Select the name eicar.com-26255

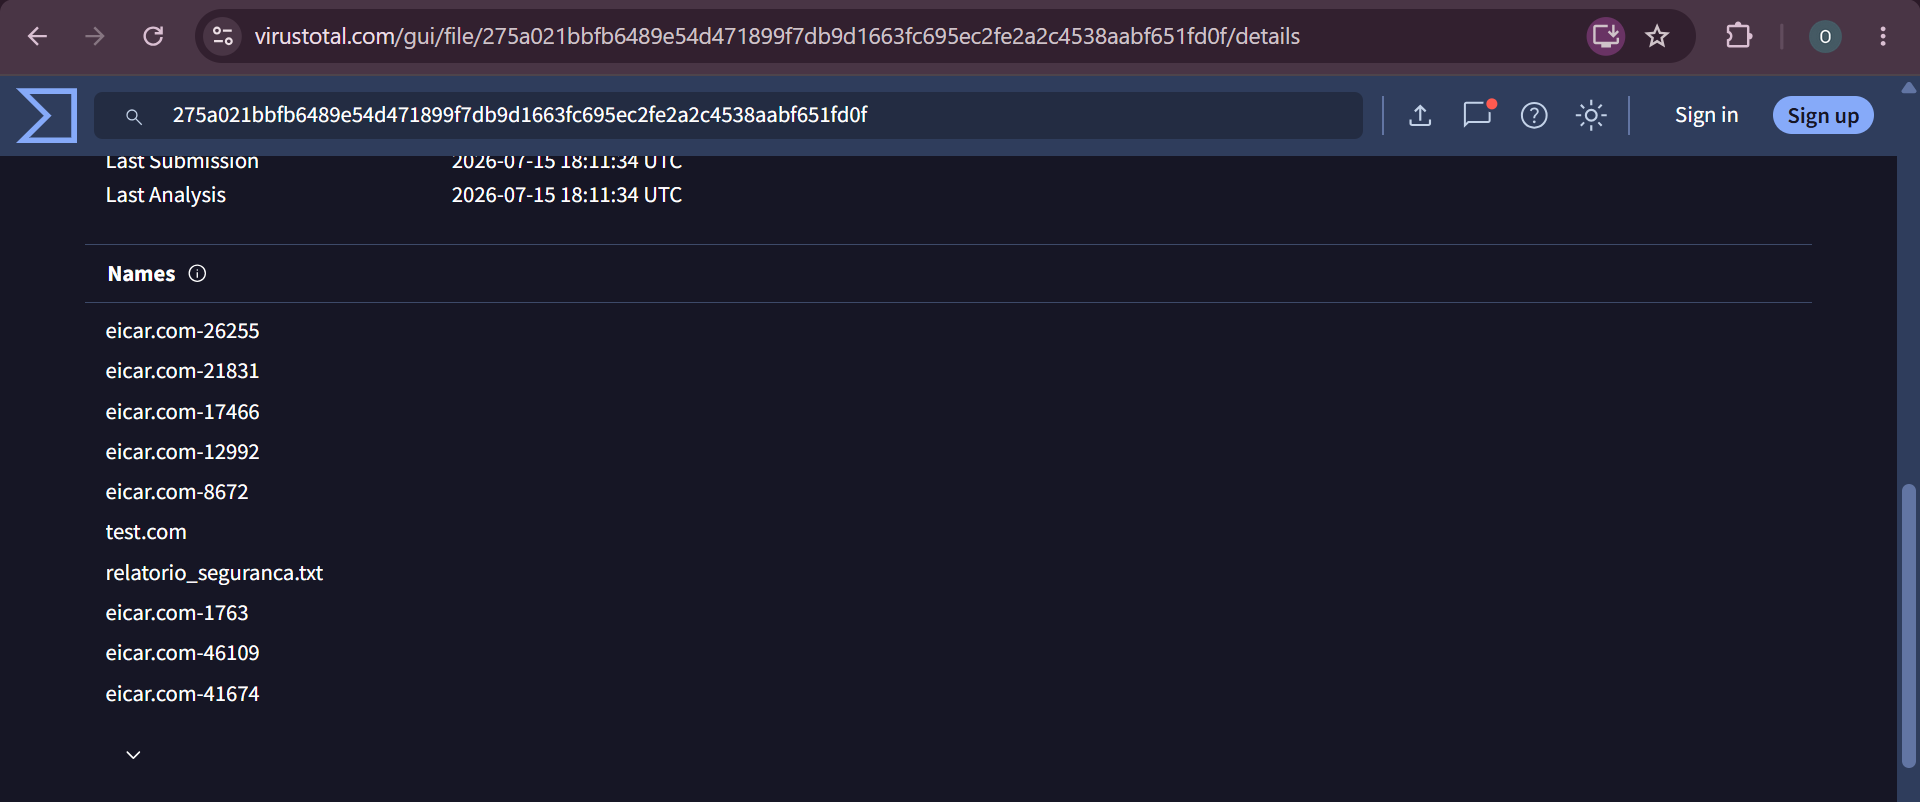point(182,331)
